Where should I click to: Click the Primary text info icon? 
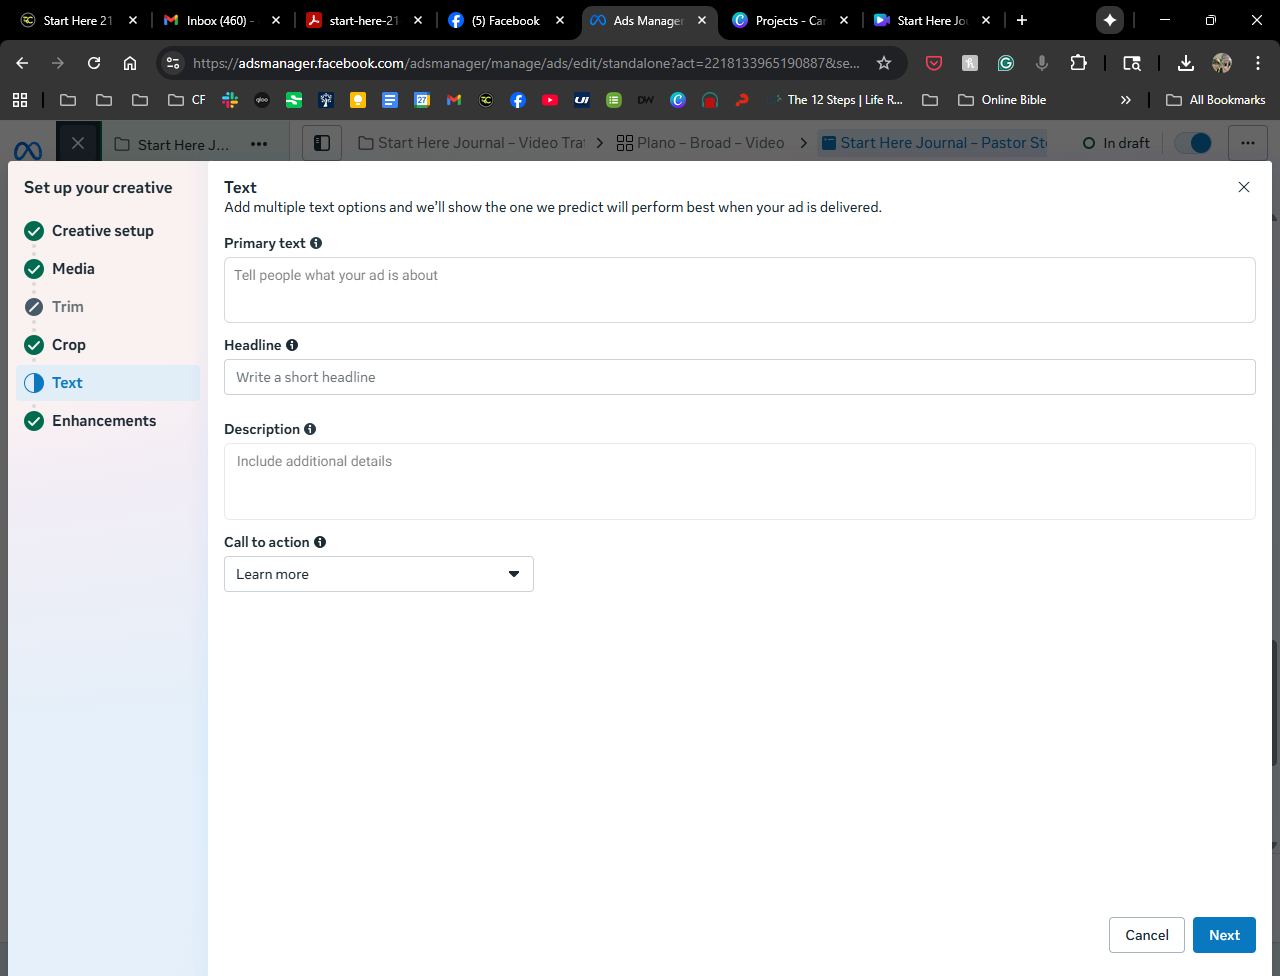(316, 243)
